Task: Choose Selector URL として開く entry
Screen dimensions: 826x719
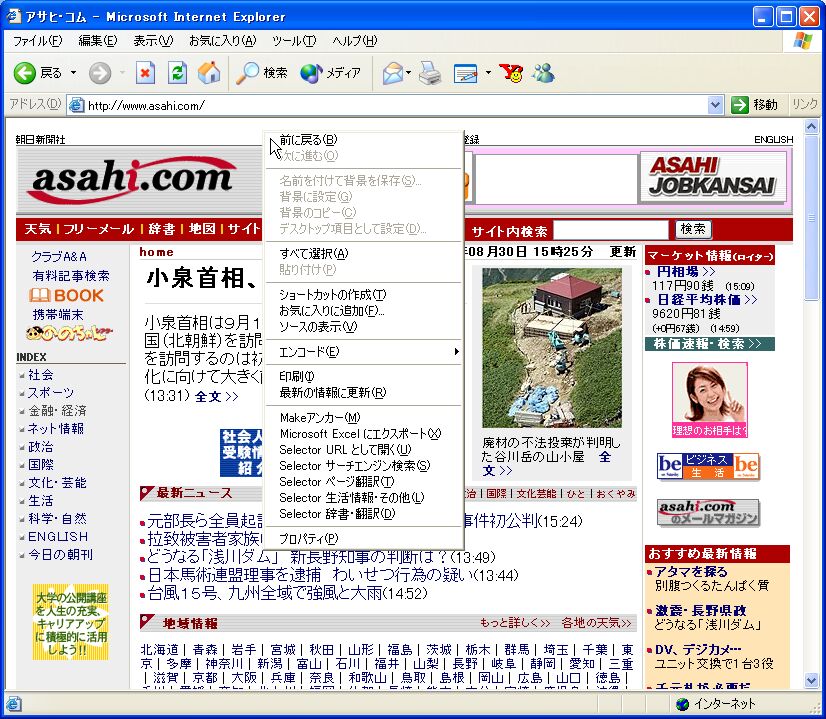Action: (x=363, y=450)
